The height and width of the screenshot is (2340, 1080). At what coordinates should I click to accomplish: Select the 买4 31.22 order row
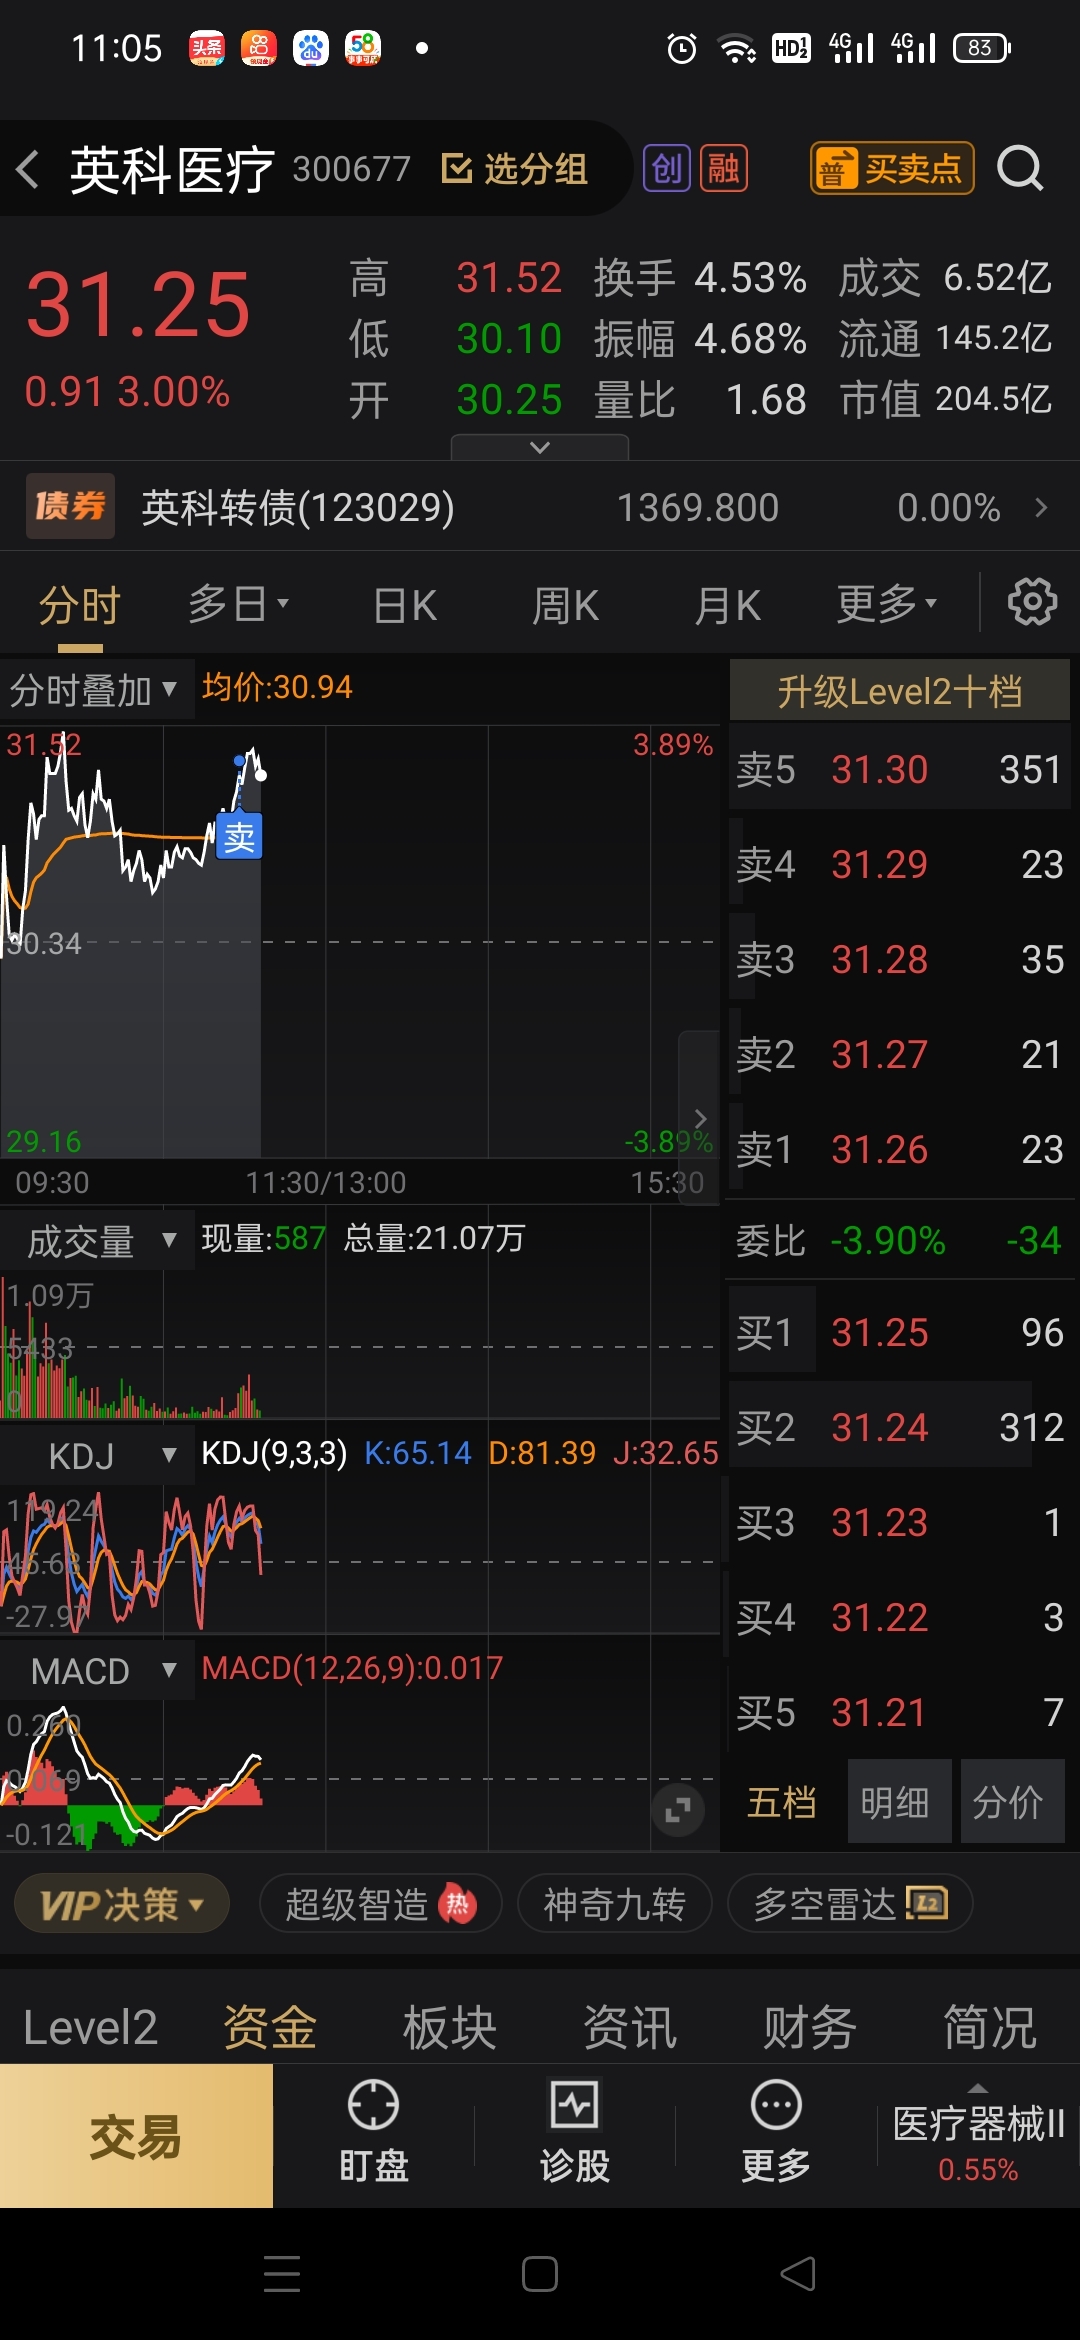pos(899,1617)
